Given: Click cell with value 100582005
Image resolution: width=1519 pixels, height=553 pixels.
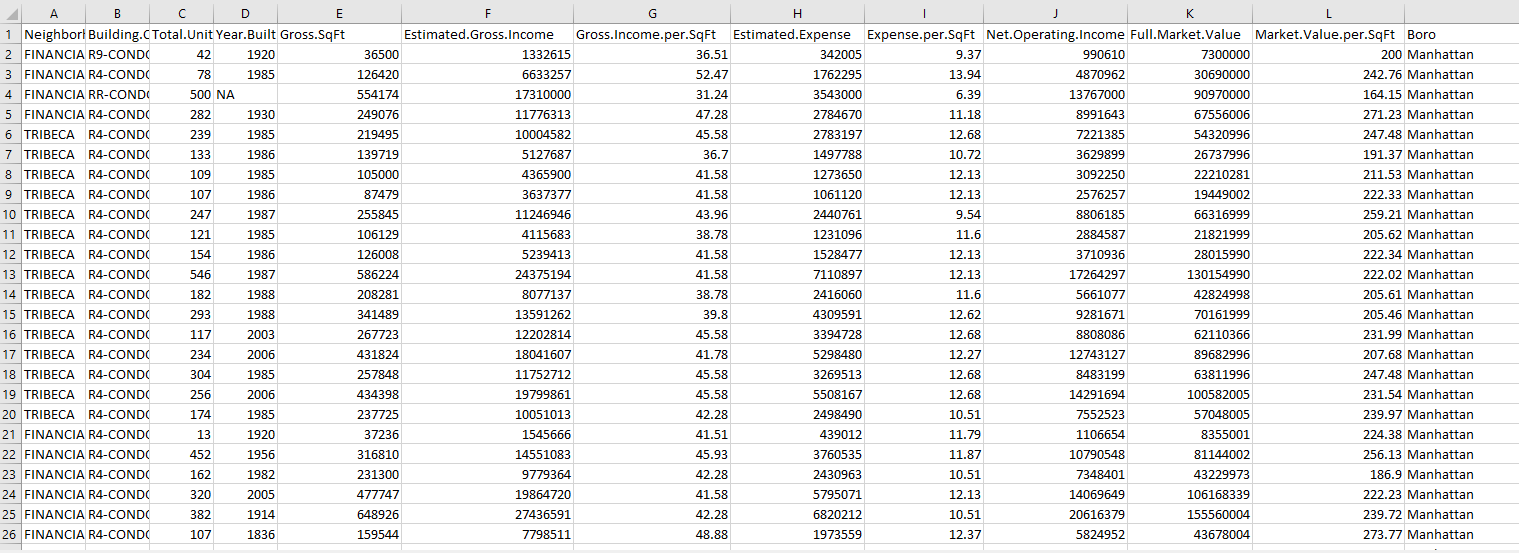Looking at the screenshot, I should pyautogui.click(x=1189, y=394).
